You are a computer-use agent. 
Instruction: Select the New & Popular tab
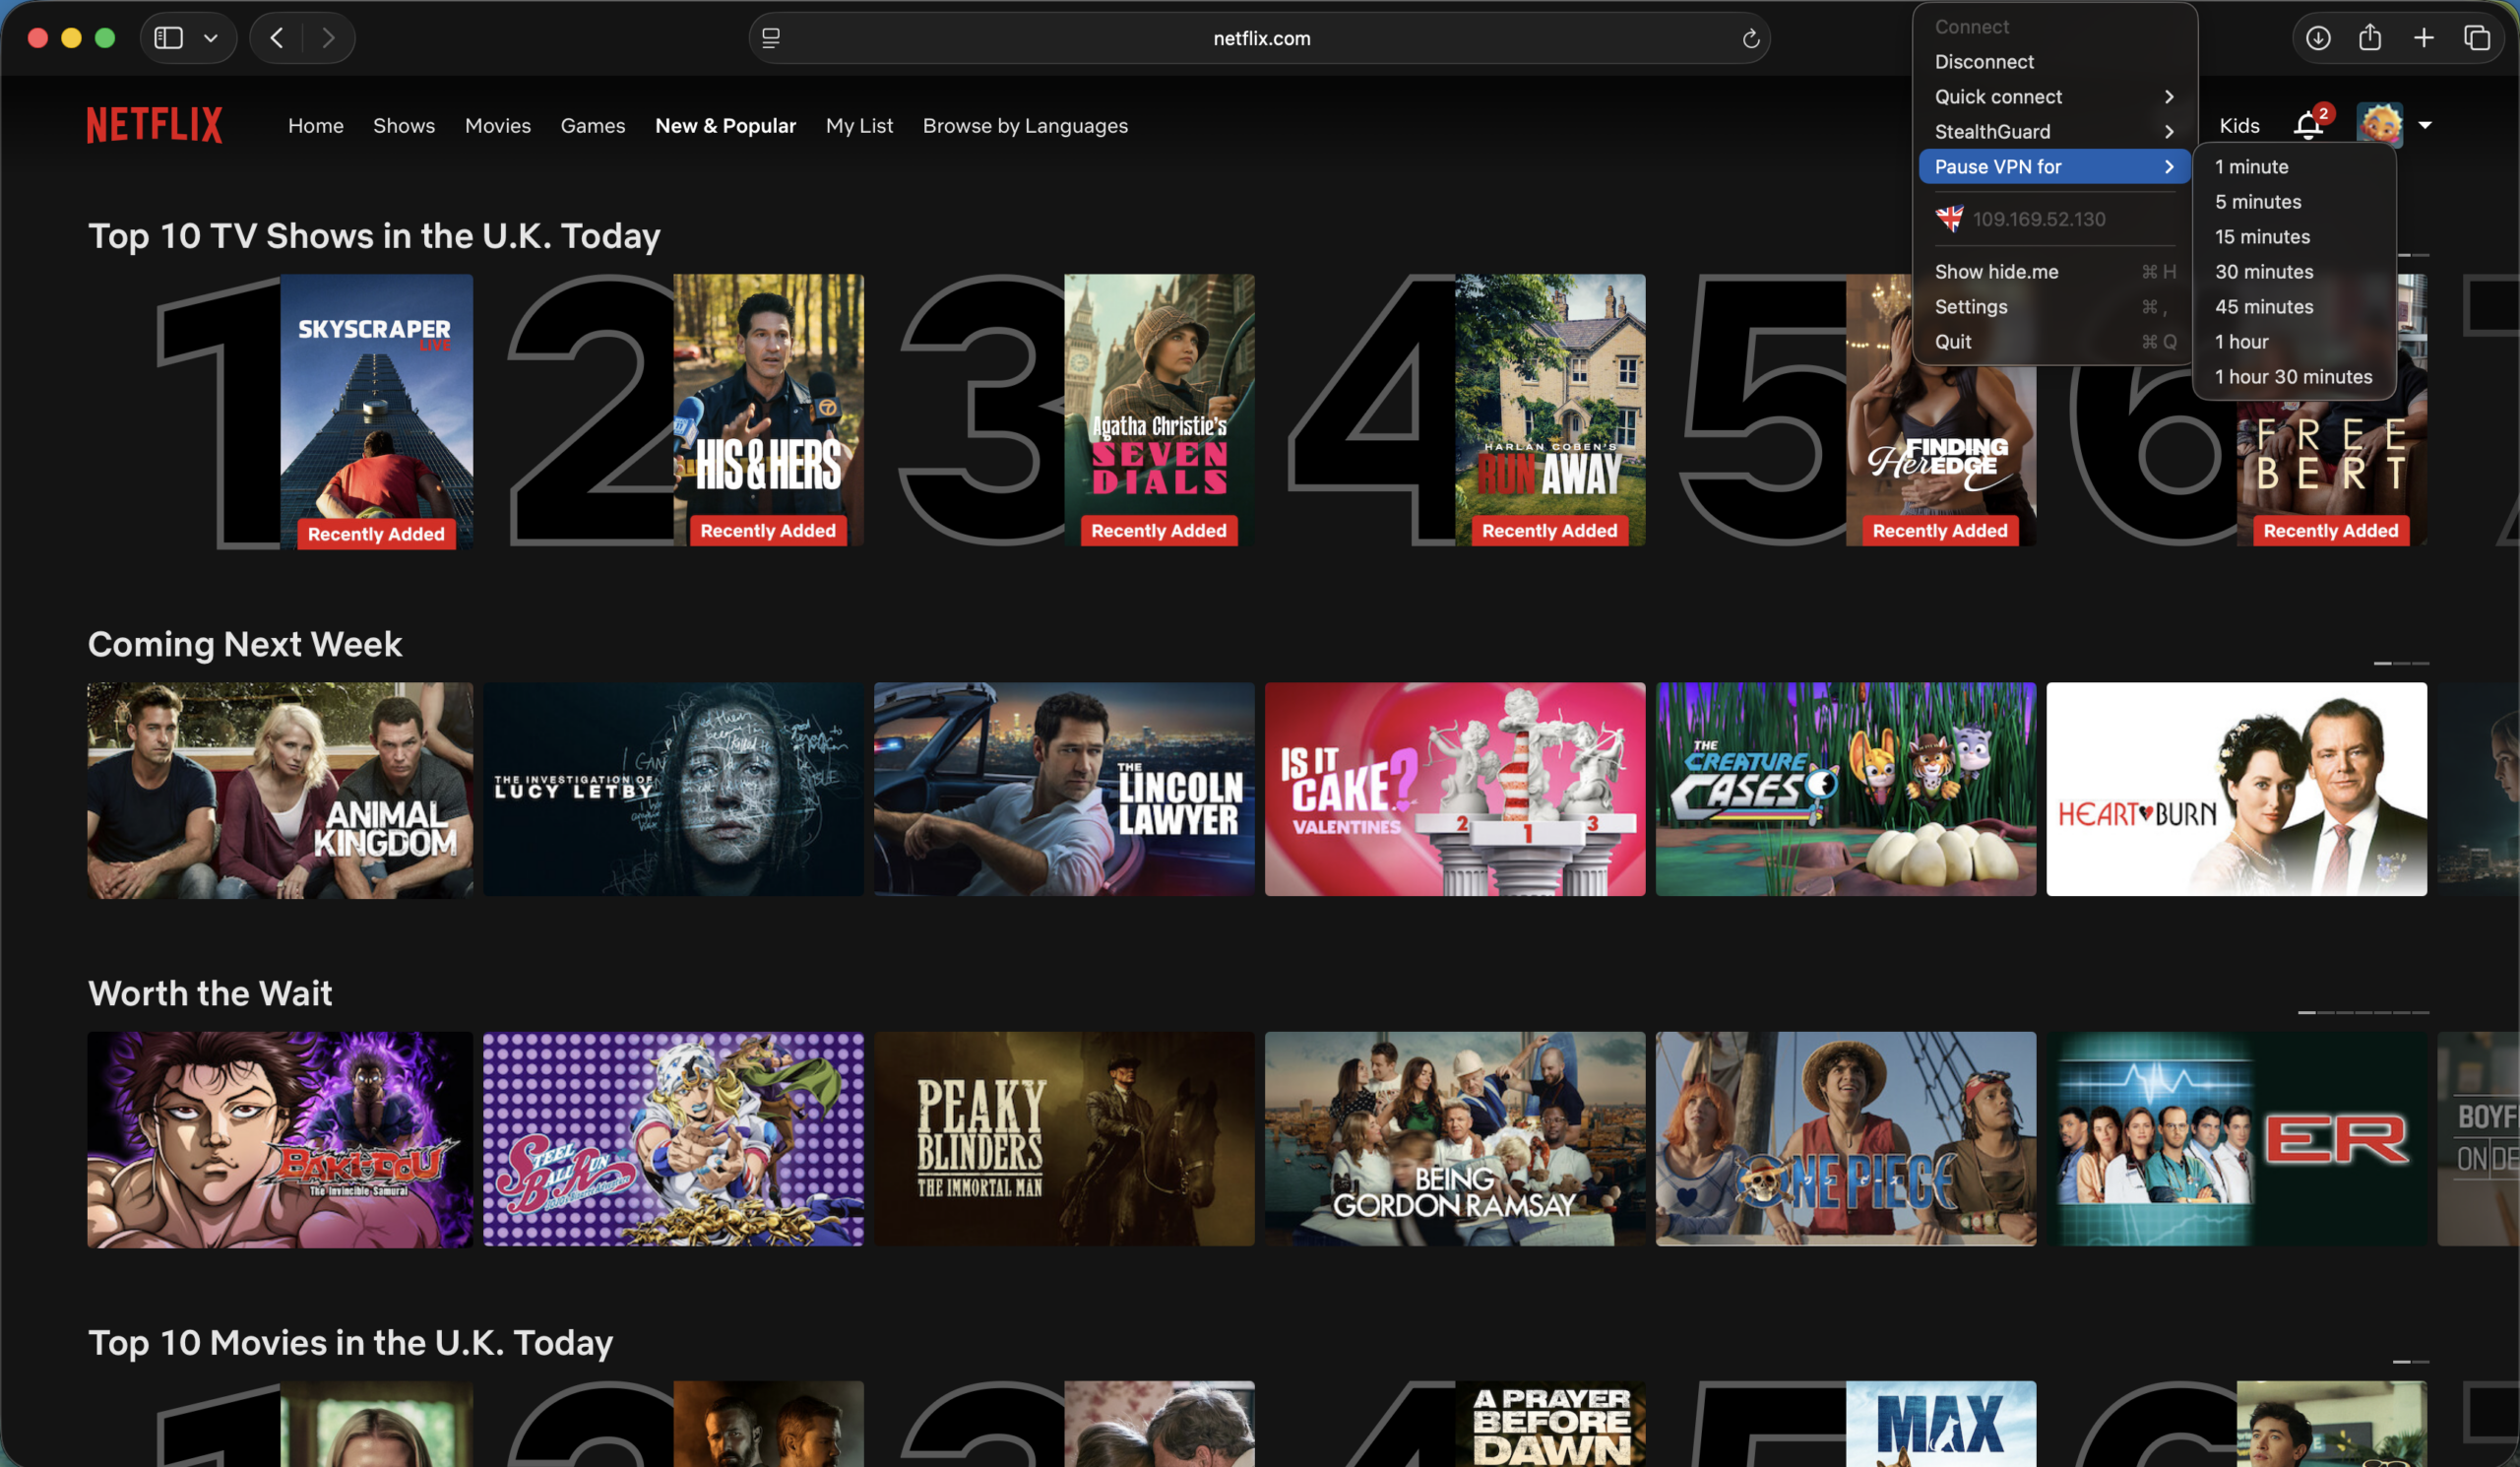pyautogui.click(x=726, y=126)
